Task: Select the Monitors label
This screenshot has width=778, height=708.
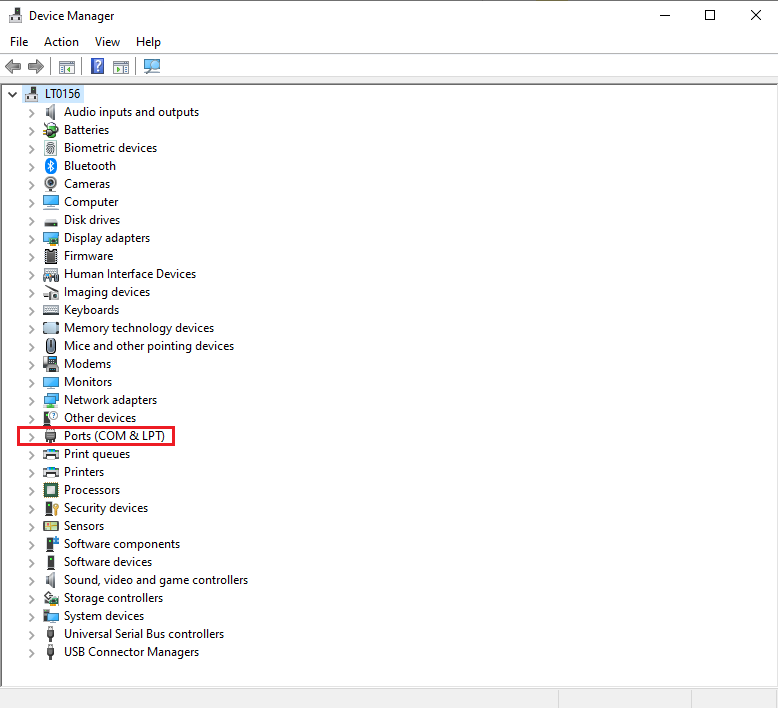Action: [88, 382]
